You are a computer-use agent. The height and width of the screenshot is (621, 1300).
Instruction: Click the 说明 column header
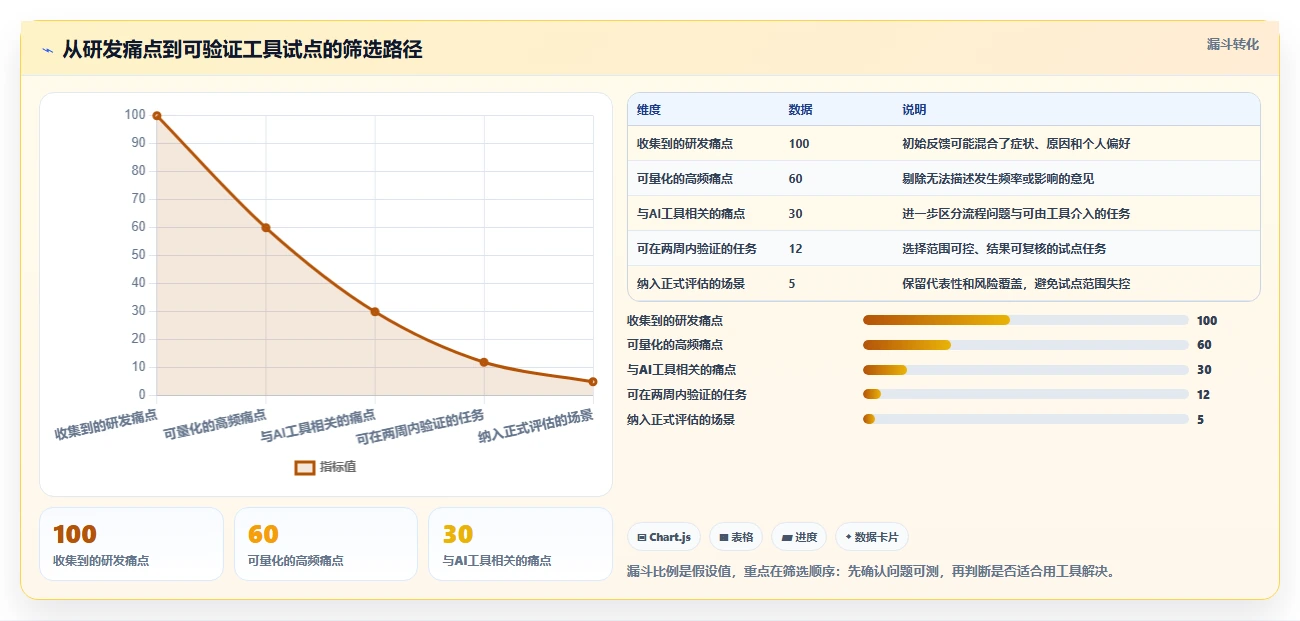pyautogui.click(x=914, y=110)
